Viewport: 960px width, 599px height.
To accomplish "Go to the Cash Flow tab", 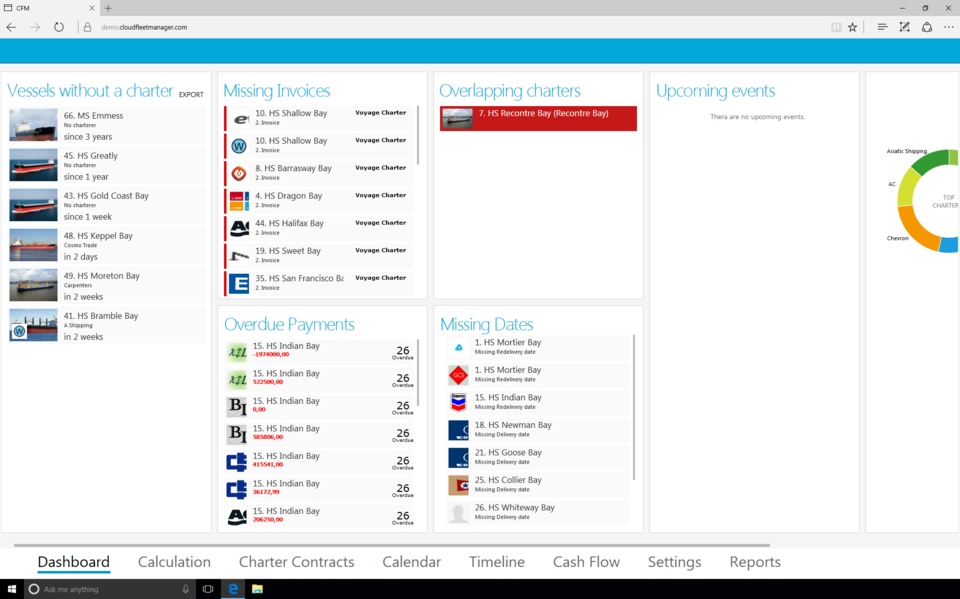I will point(586,562).
